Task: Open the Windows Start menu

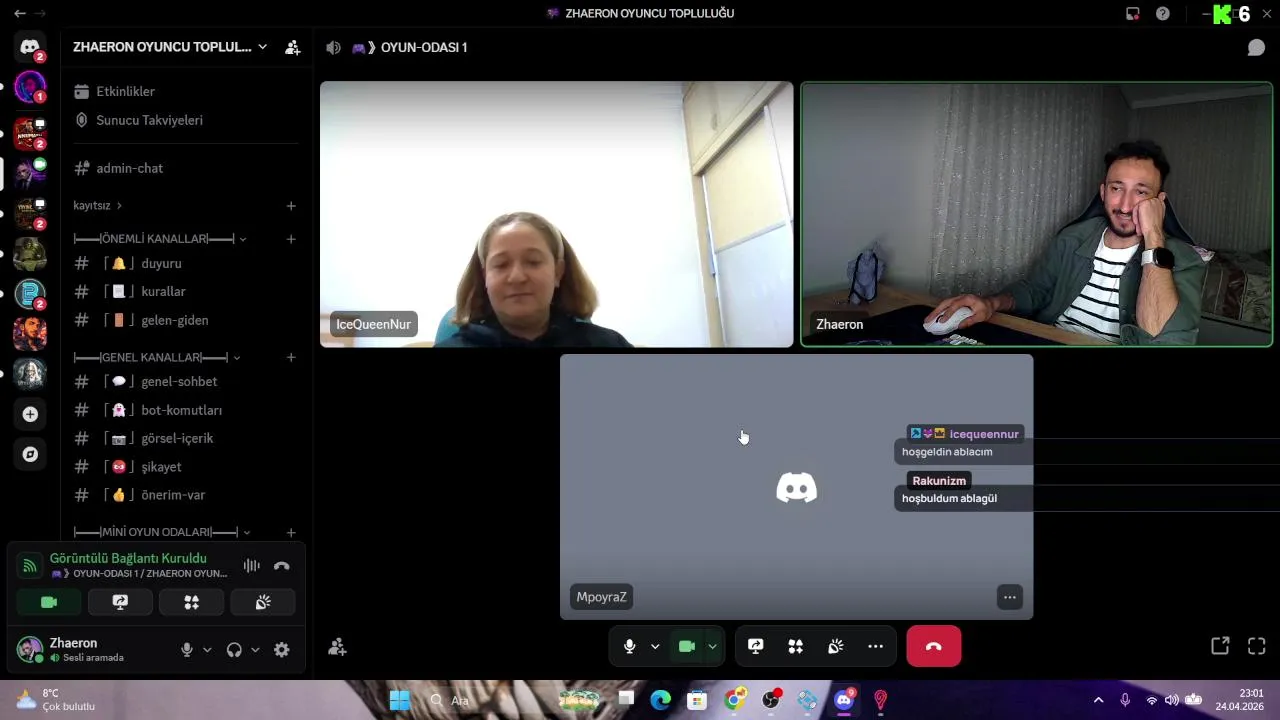Action: (400, 700)
